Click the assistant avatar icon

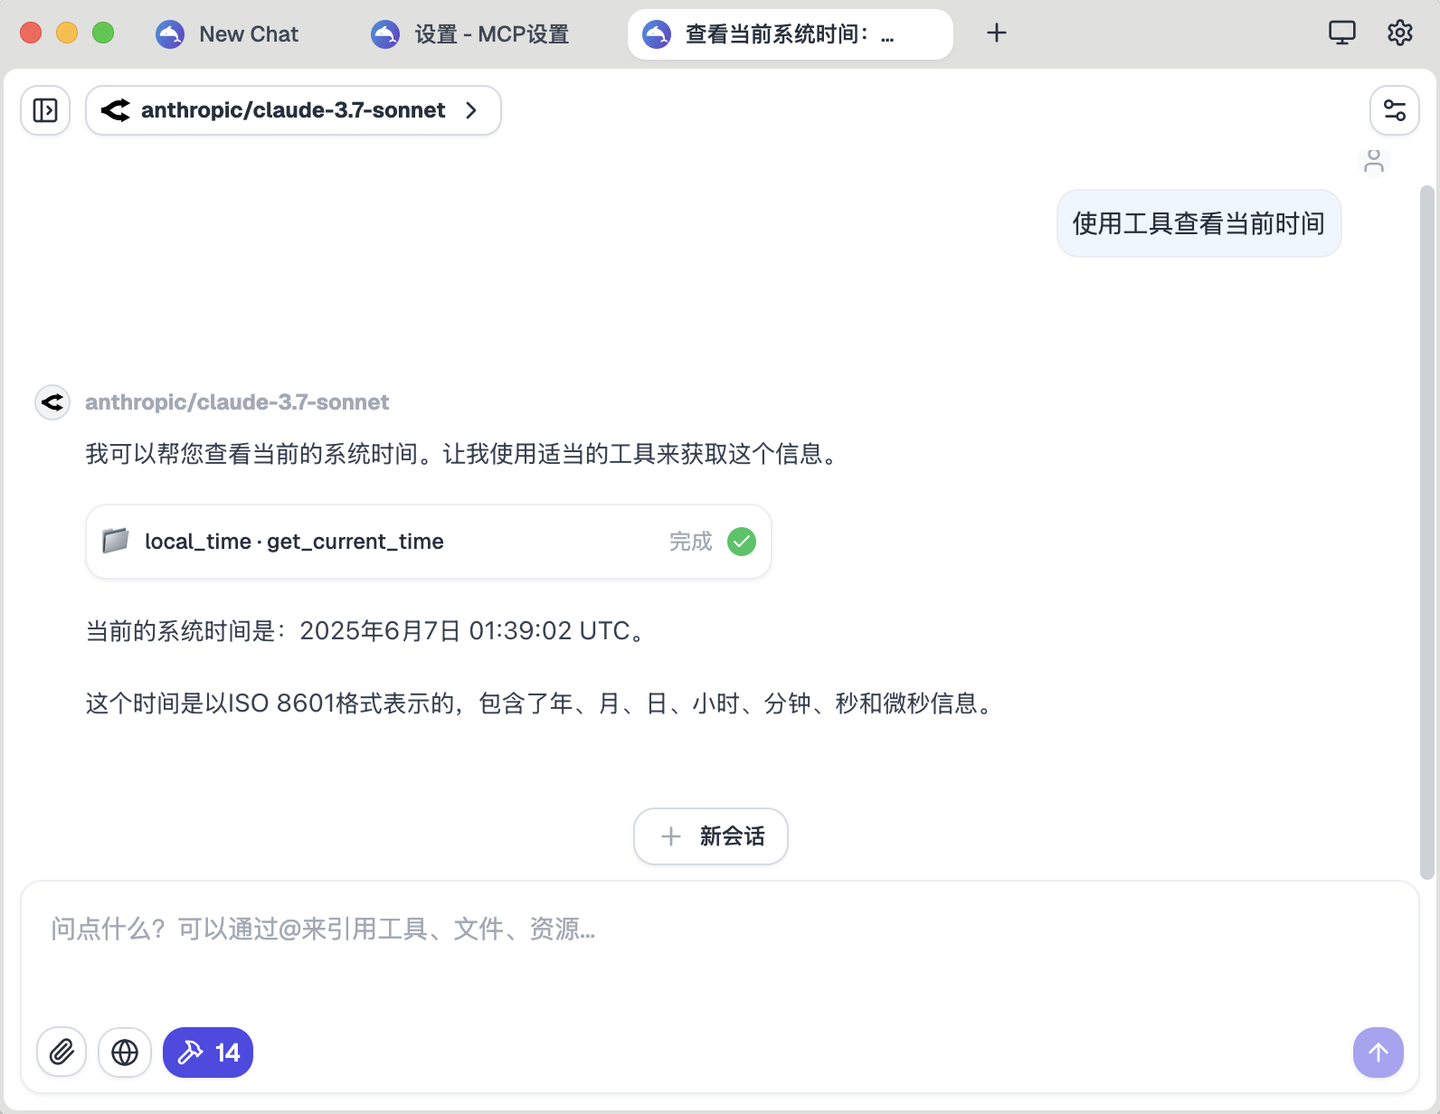point(52,402)
